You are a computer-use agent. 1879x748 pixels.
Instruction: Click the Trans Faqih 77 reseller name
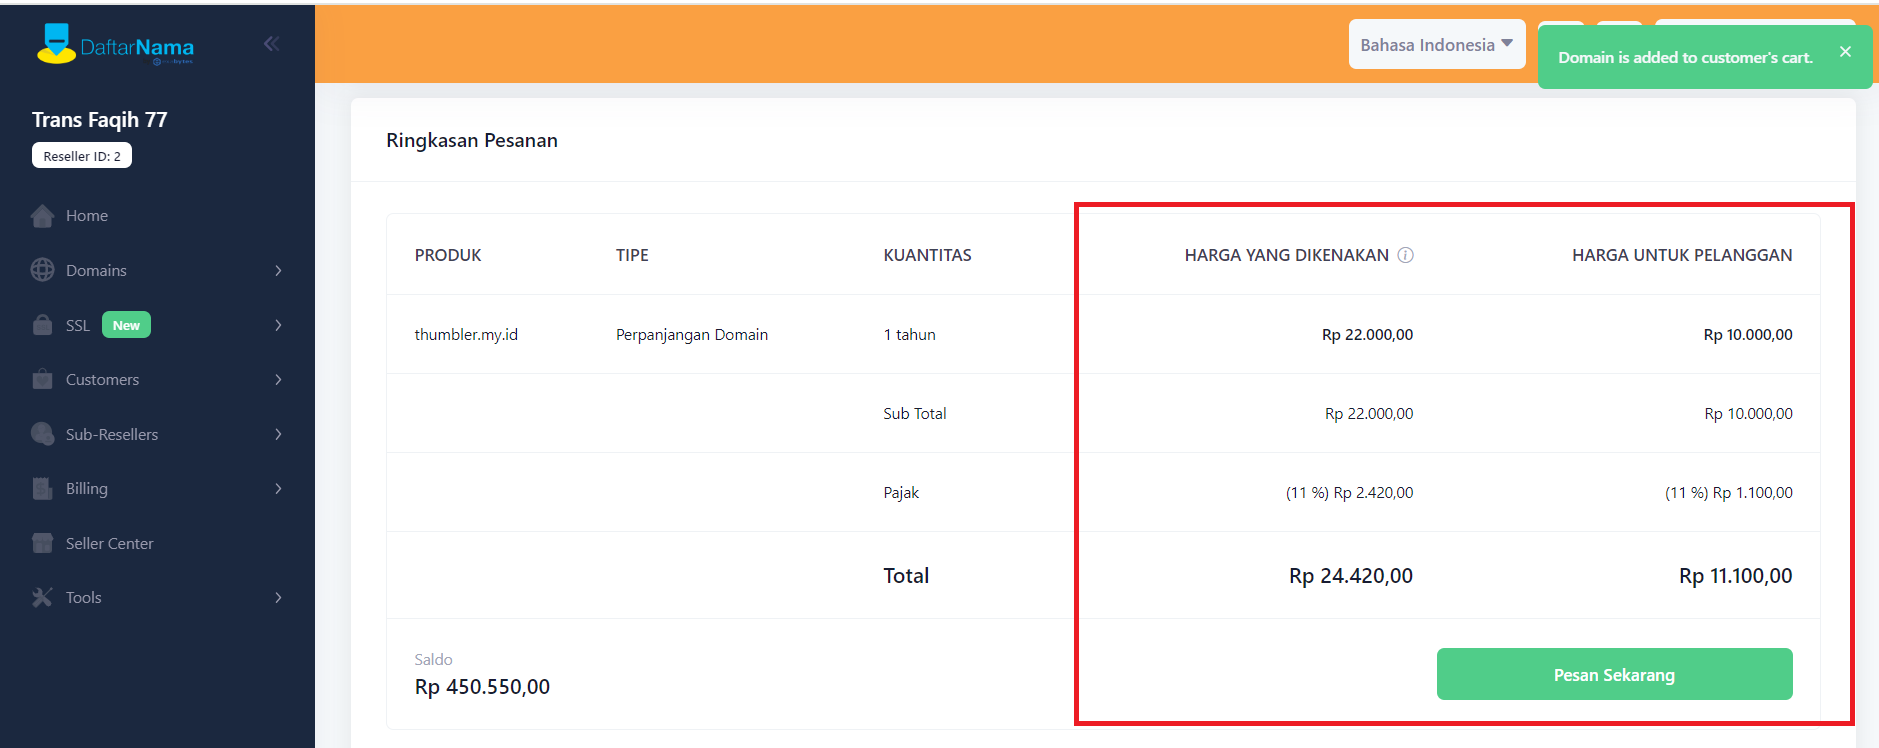(100, 120)
